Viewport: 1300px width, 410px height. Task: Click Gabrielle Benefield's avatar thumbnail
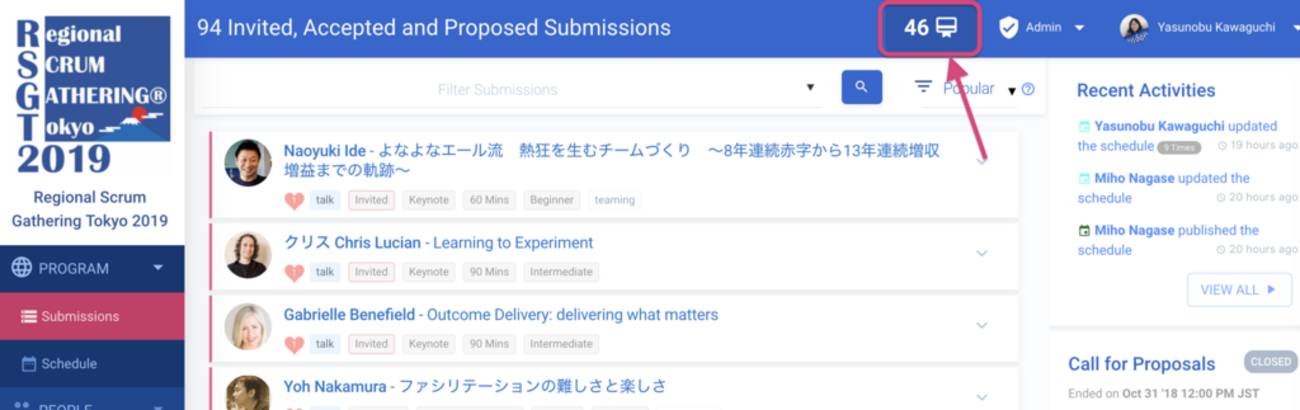click(248, 327)
